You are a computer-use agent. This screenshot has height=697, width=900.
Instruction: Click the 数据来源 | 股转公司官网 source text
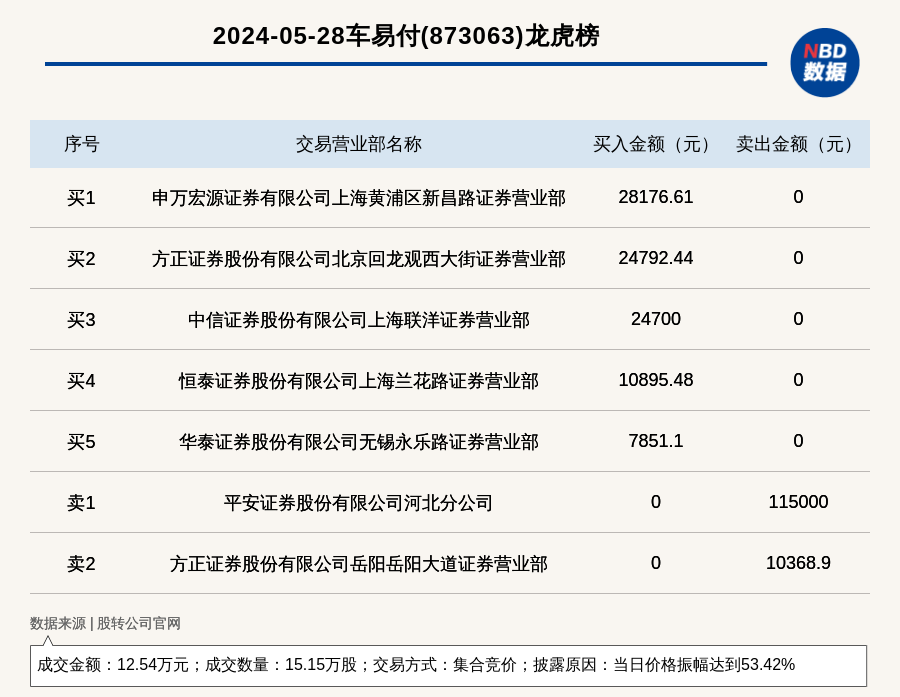coord(105,624)
